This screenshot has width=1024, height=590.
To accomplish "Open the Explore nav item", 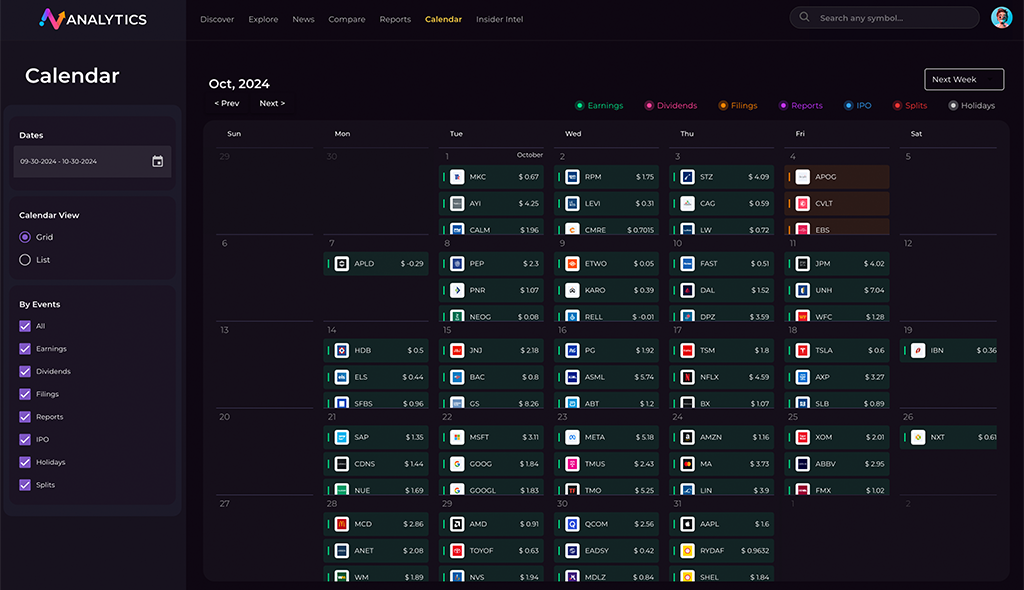I will click(263, 19).
